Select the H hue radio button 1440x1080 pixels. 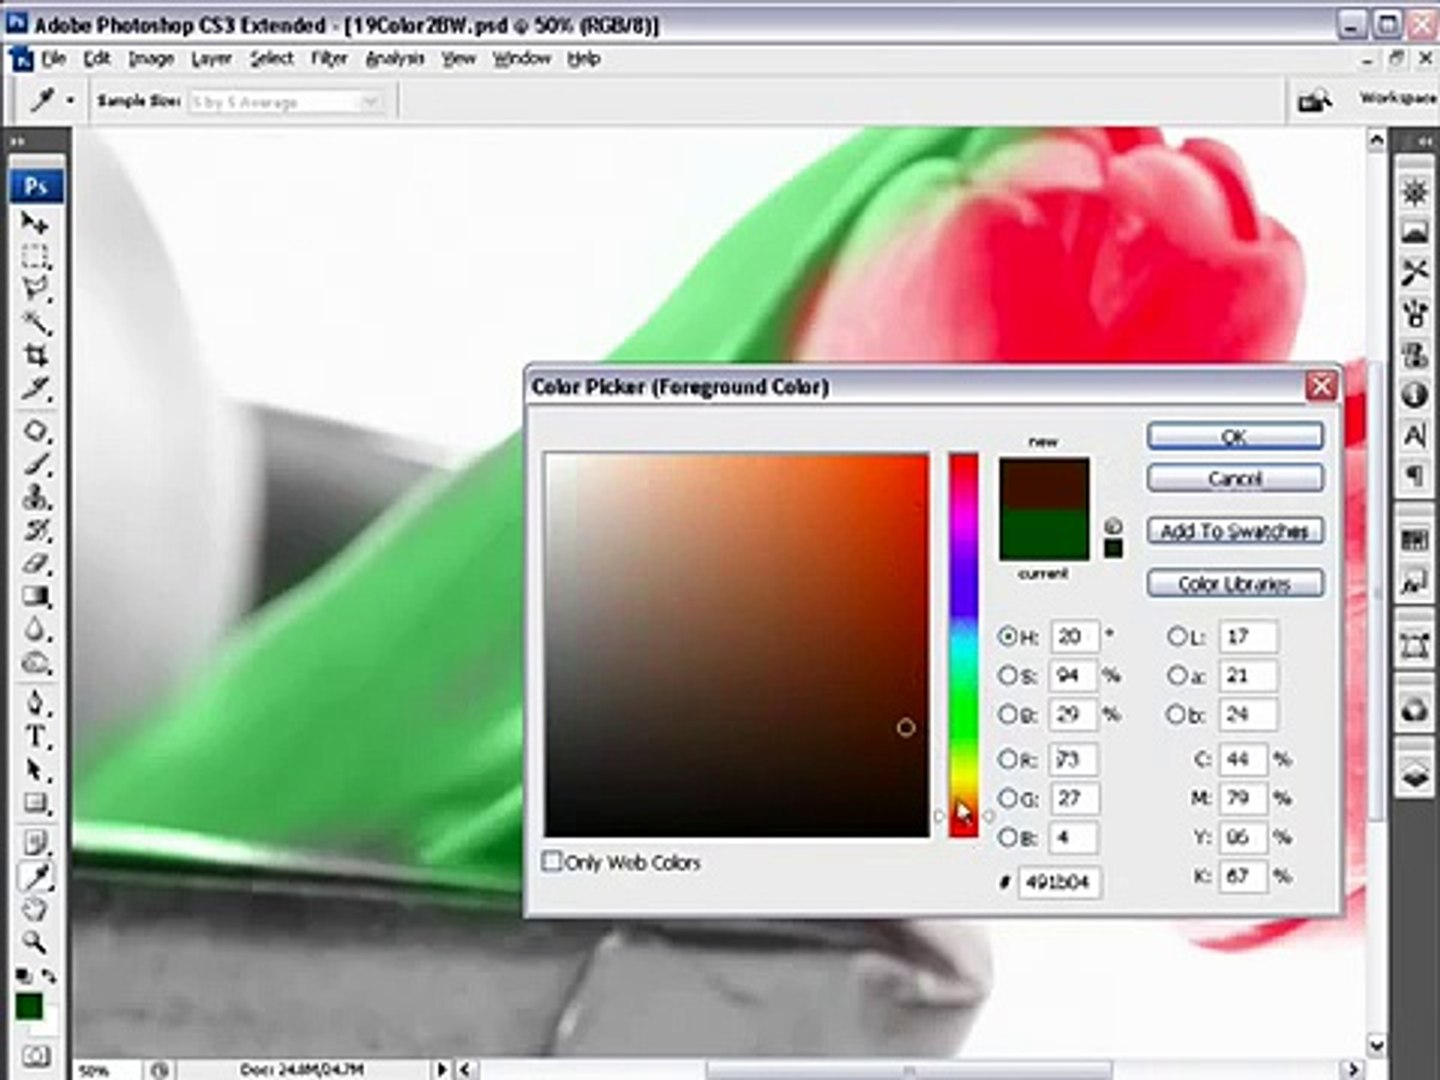tap(1007, 636)
